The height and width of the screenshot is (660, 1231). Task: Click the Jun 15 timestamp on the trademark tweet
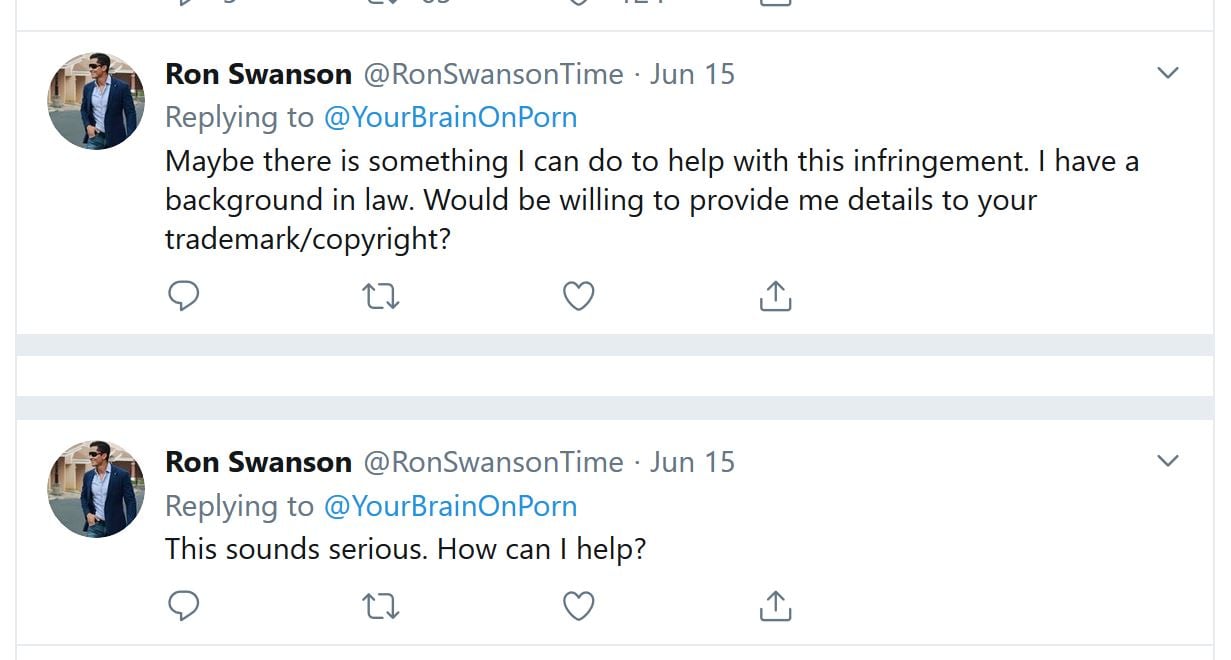coord(692,74)
